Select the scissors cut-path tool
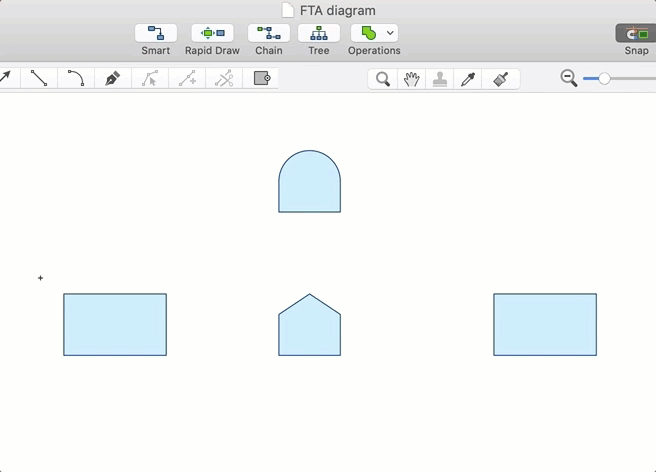The image size is (656, 472). pyautogui.click(x=224, y=78)
